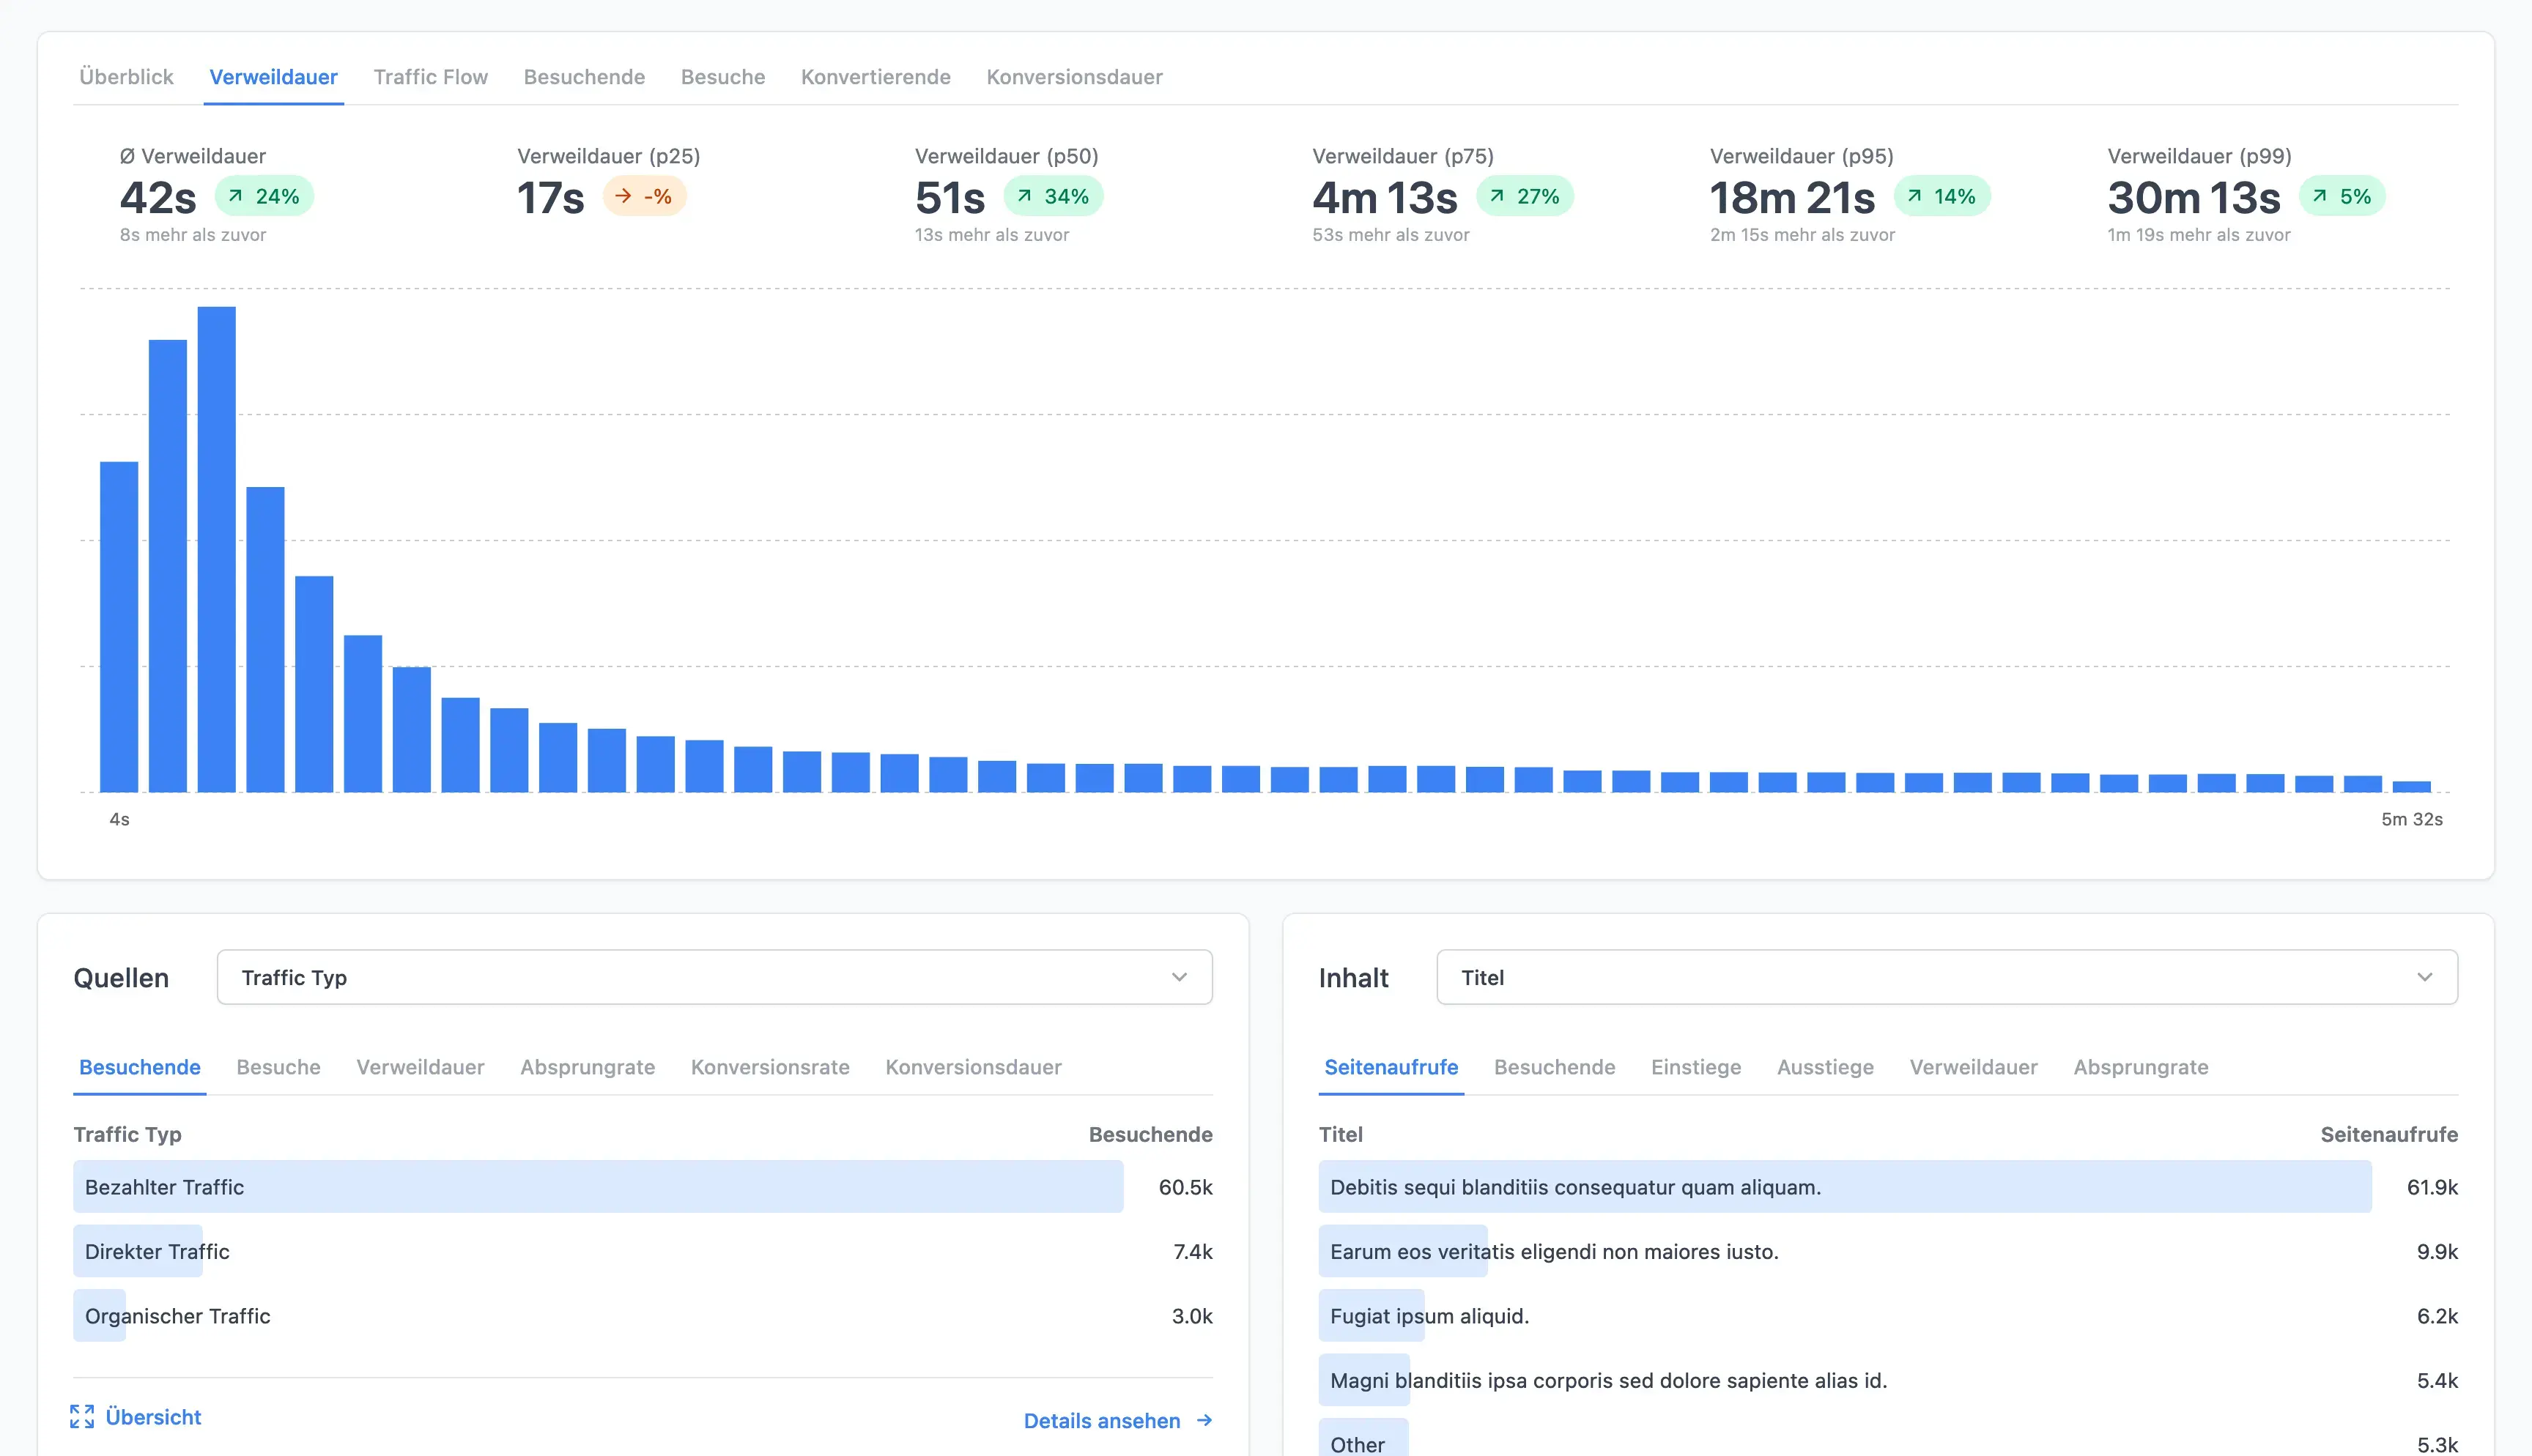Click the Übersicht link

153,1416
